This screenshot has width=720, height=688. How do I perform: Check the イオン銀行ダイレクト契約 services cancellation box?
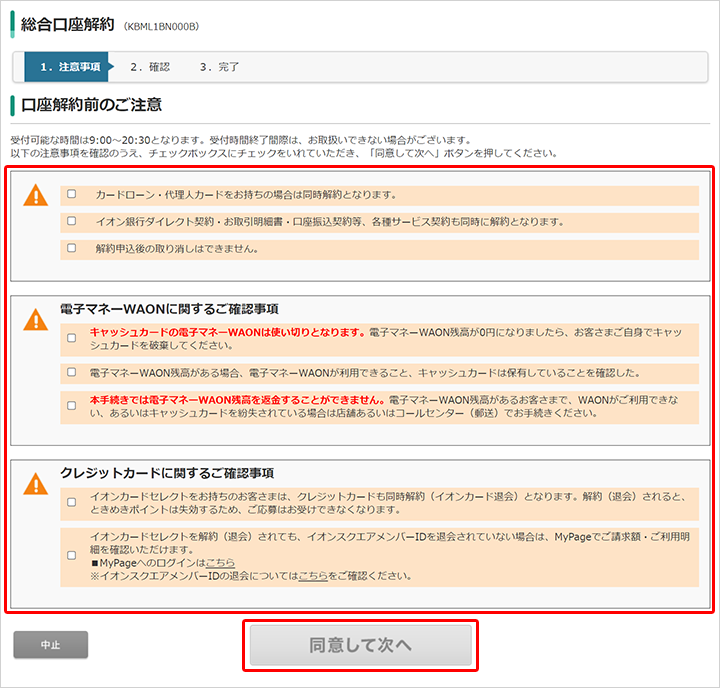coord(72,221)
